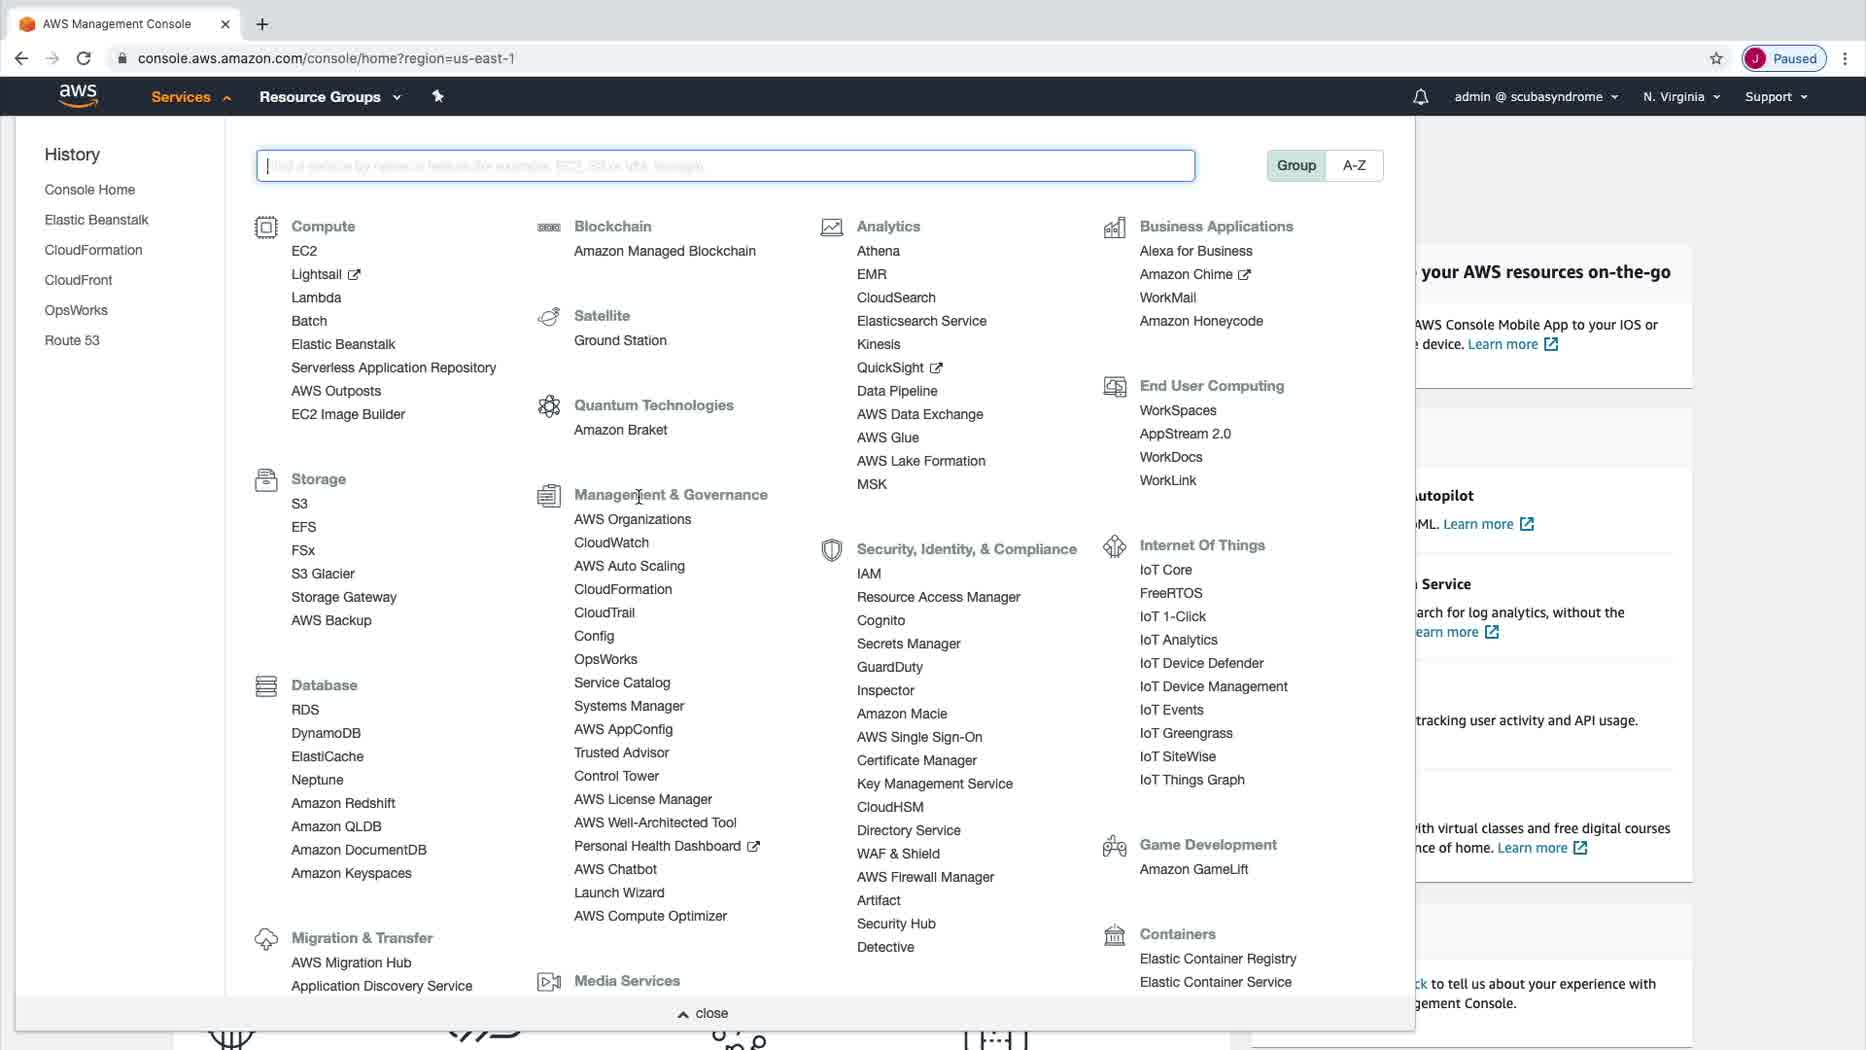Open the Support dropdown menu
This screenshot has height=1050, width=1866.
pos(1776,97)
